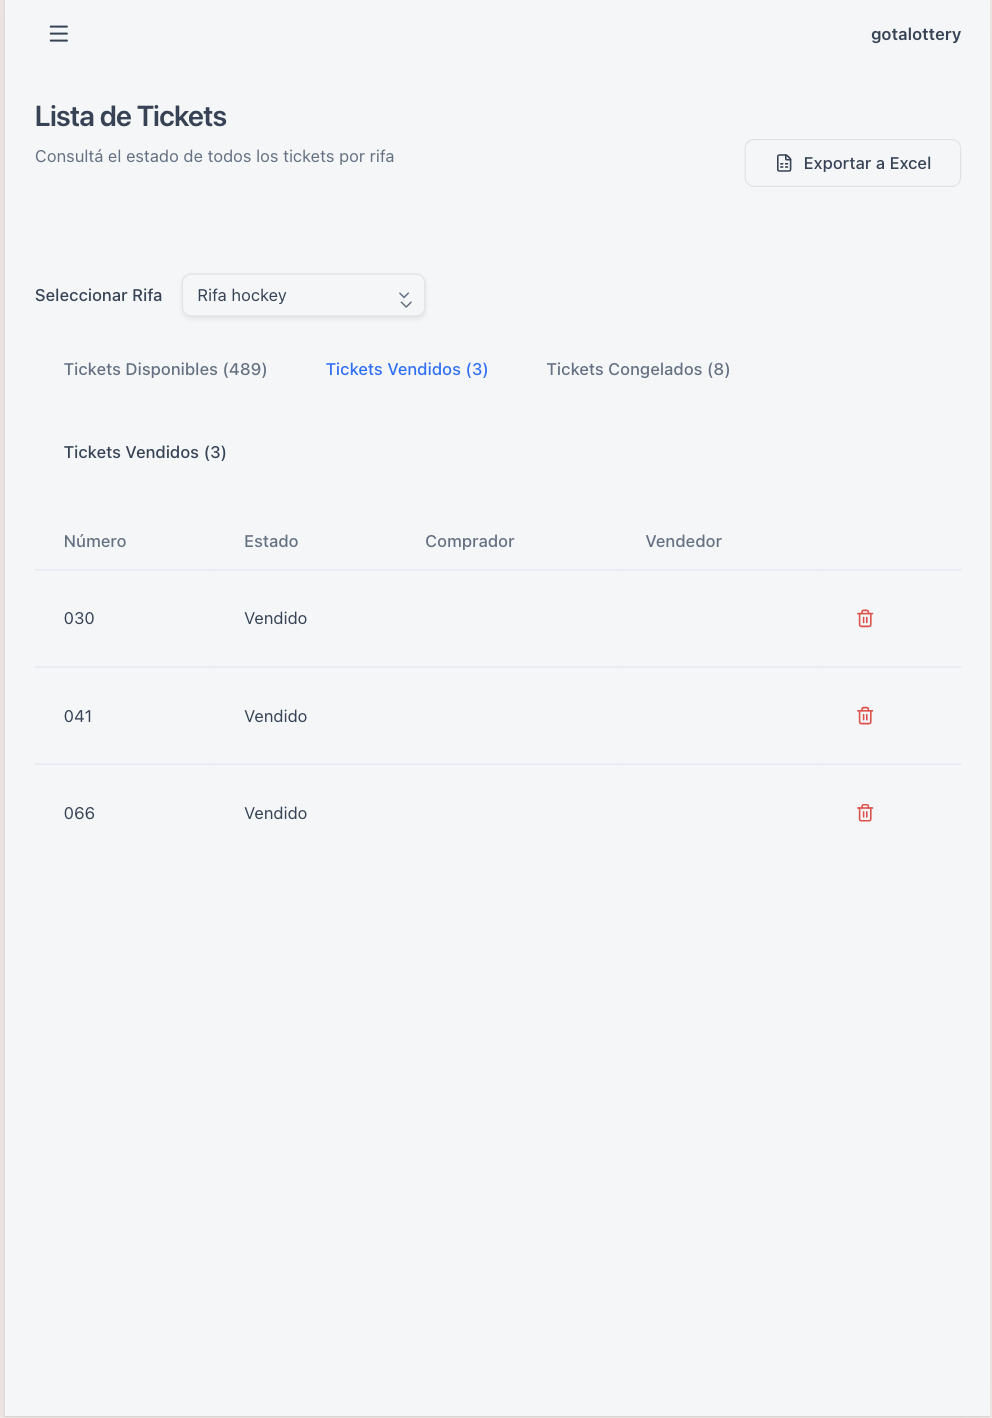Open the hamburger menu icon
992x1418 pixels.
tap(59, 34)
